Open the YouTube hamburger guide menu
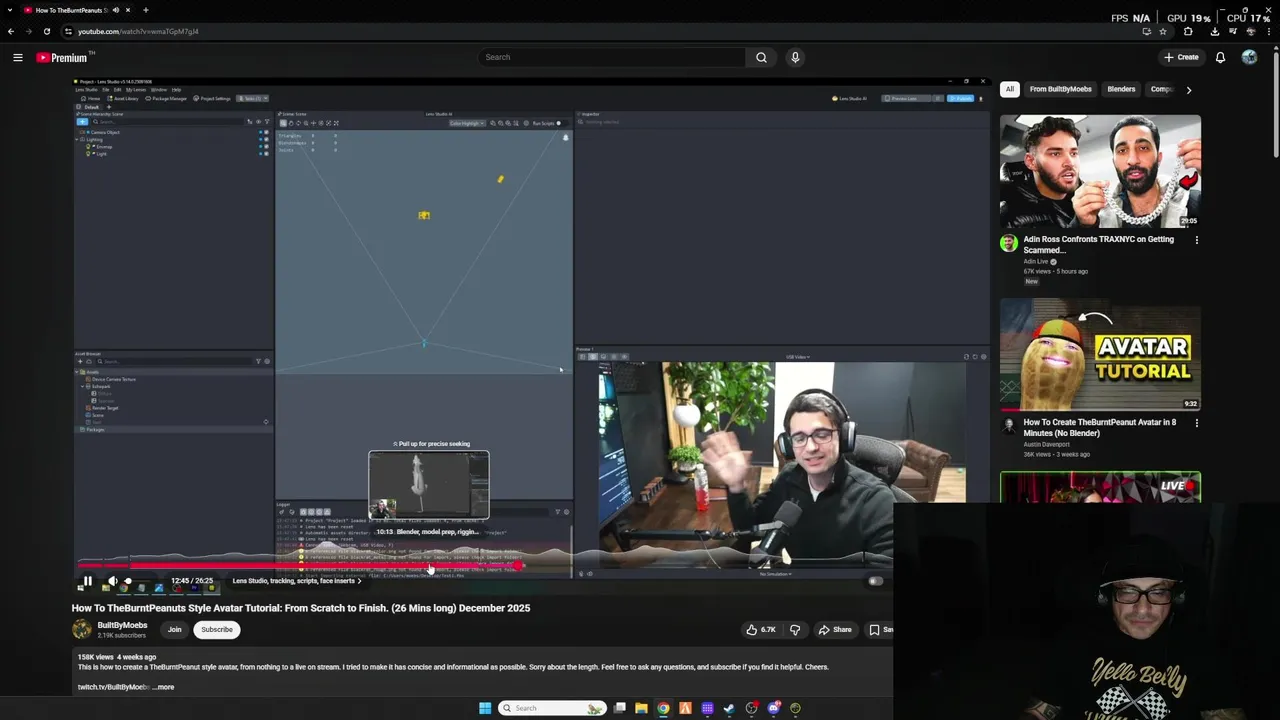The width and height of the screenshot is (1280, 720). tap(17, 57)
